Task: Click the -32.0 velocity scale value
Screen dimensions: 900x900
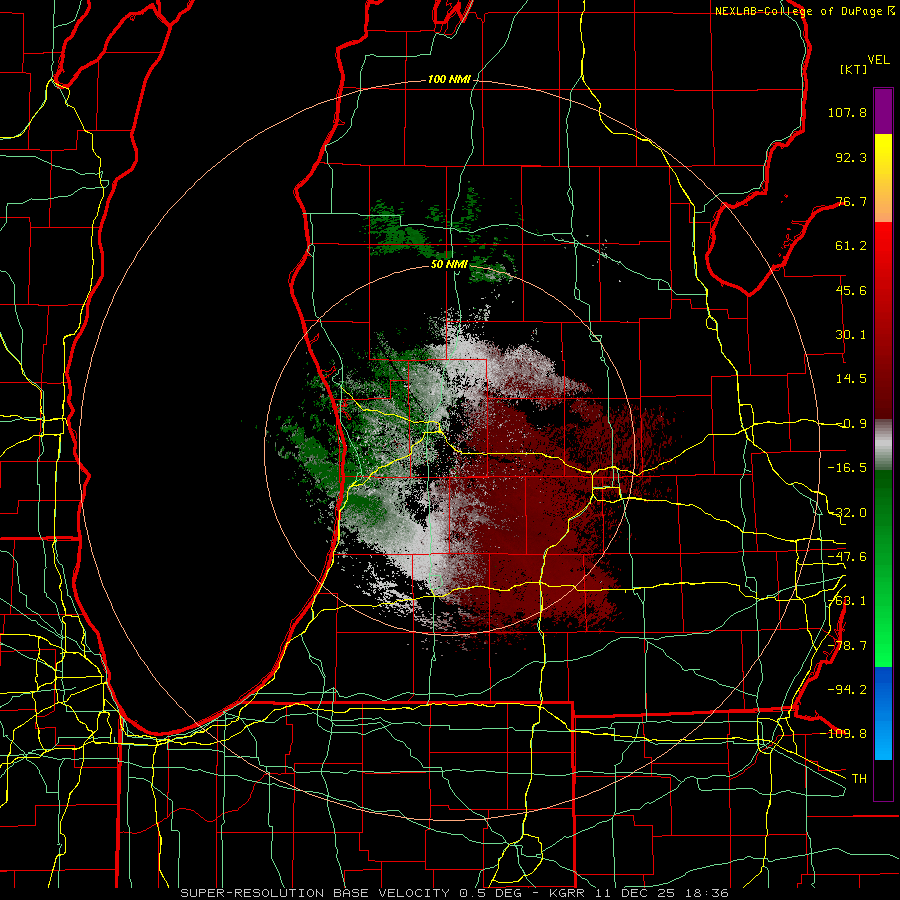Action: pos(847,513)
